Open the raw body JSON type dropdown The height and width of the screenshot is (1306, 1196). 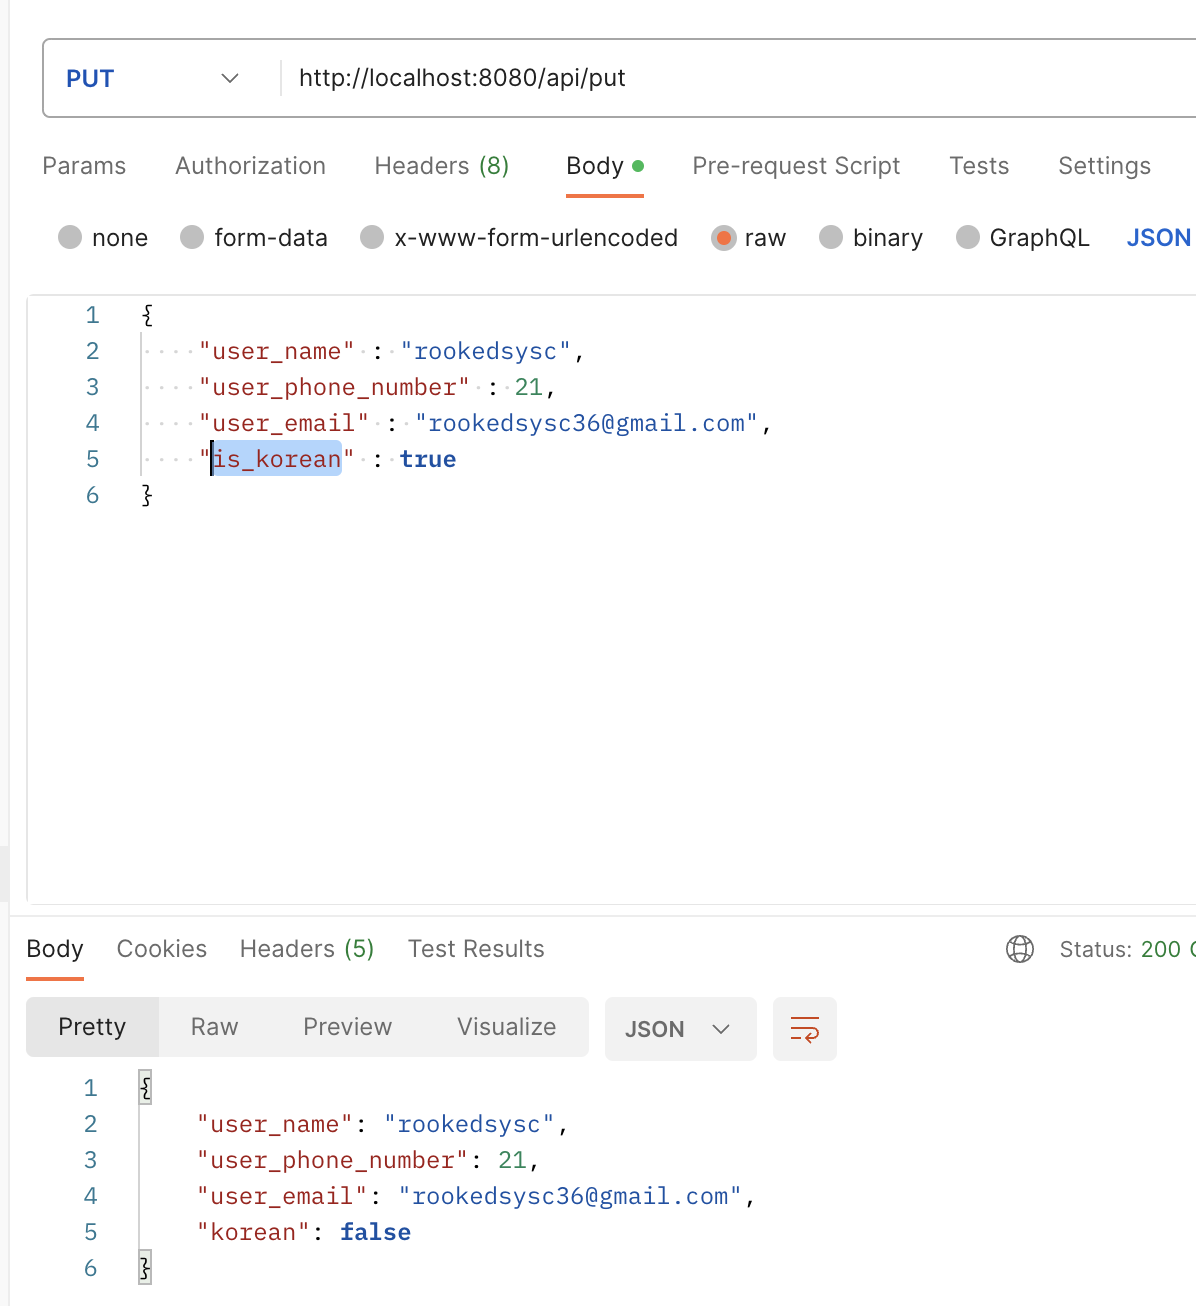coord(1158,237)
